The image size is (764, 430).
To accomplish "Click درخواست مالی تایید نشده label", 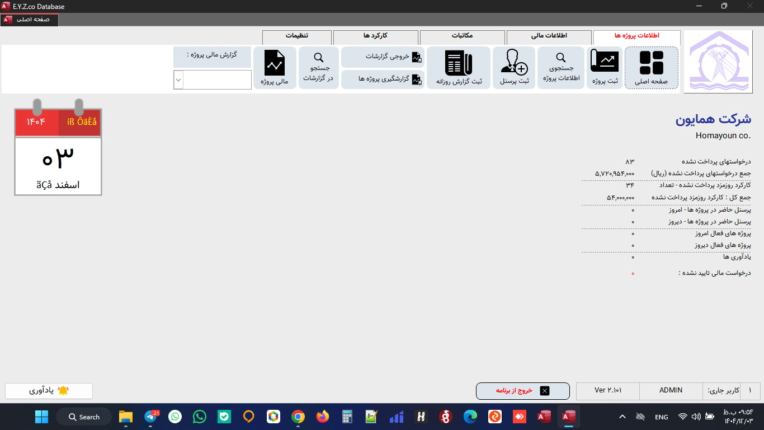I will [714, 273].
